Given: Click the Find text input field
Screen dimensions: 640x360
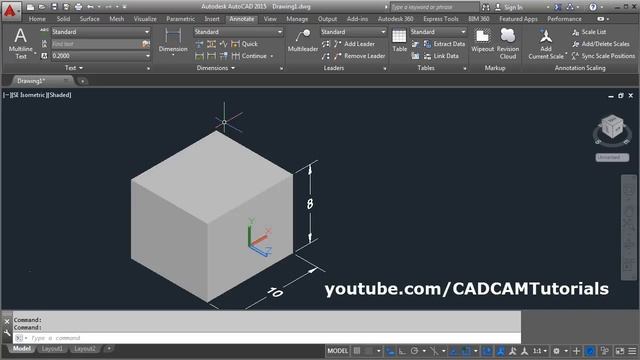Looking at the screenshot, I should 96,44.
